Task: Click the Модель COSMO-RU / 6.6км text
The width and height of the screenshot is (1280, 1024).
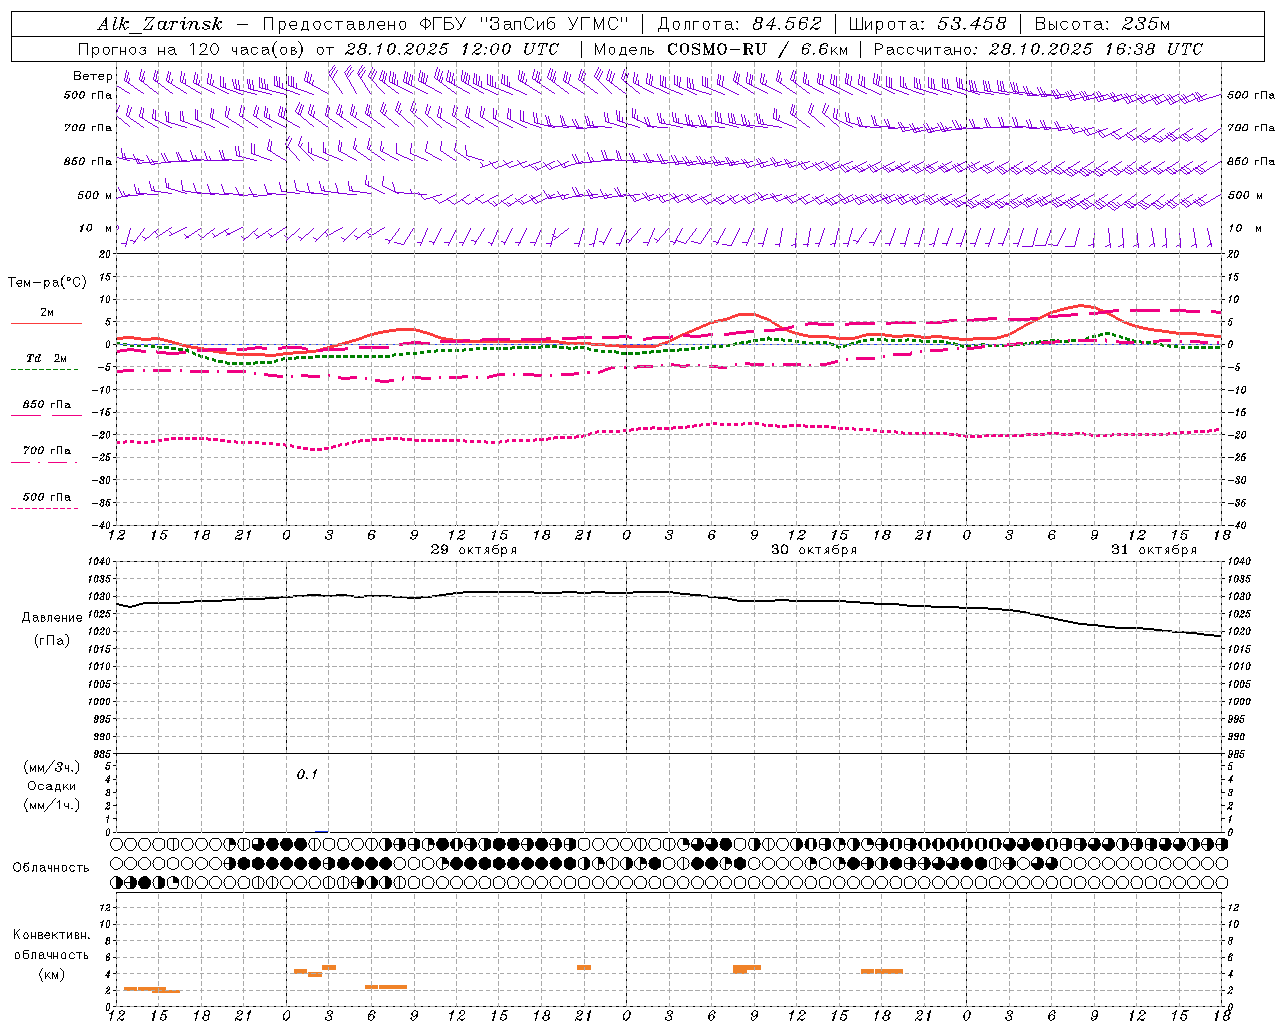Action: (720, 49)
